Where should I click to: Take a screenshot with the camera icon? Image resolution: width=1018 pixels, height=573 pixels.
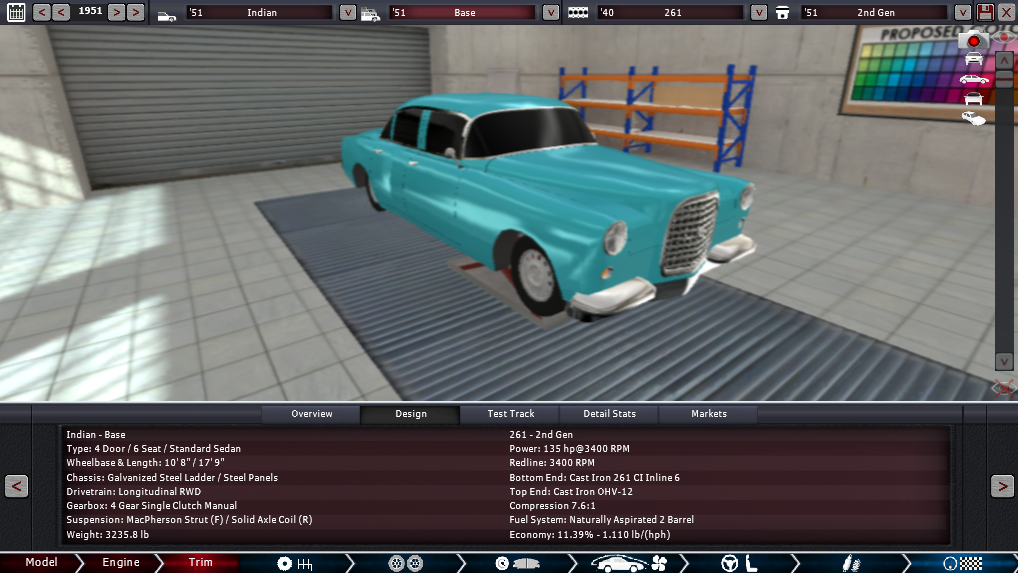click(x=973, y=40)
